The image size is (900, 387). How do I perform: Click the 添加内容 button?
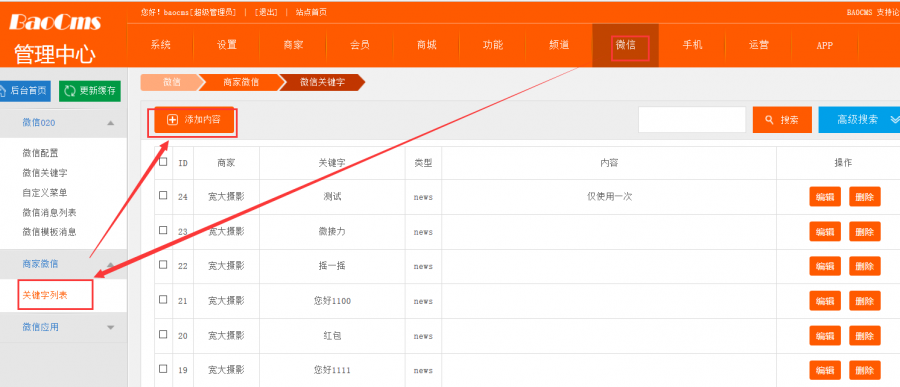(194, 120)
